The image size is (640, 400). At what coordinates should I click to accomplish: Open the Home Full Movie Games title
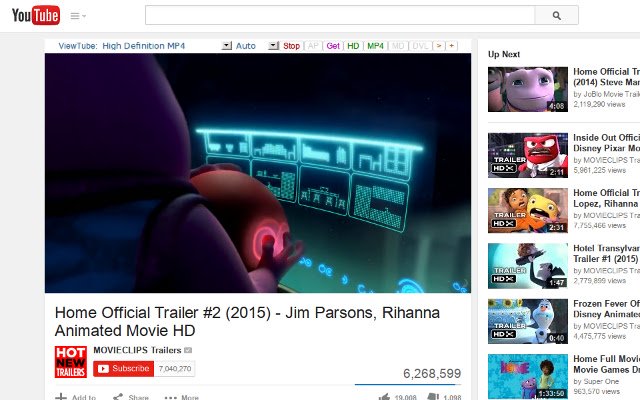click(x=607, y=364)
